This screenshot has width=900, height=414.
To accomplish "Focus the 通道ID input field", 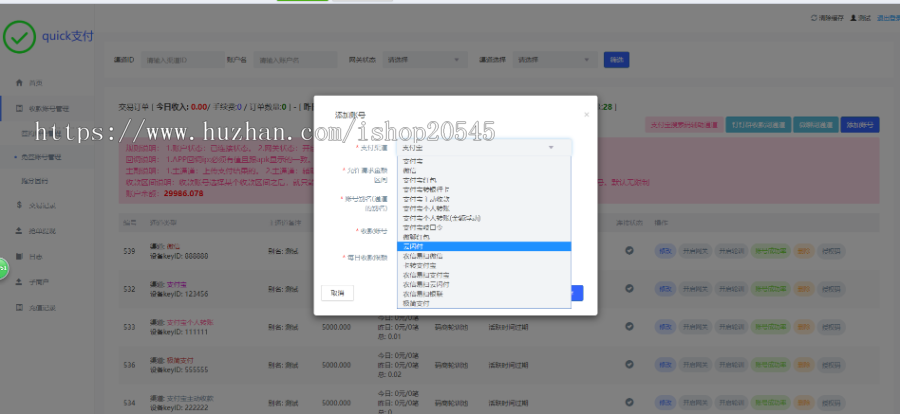I will (x=183, y=60).
